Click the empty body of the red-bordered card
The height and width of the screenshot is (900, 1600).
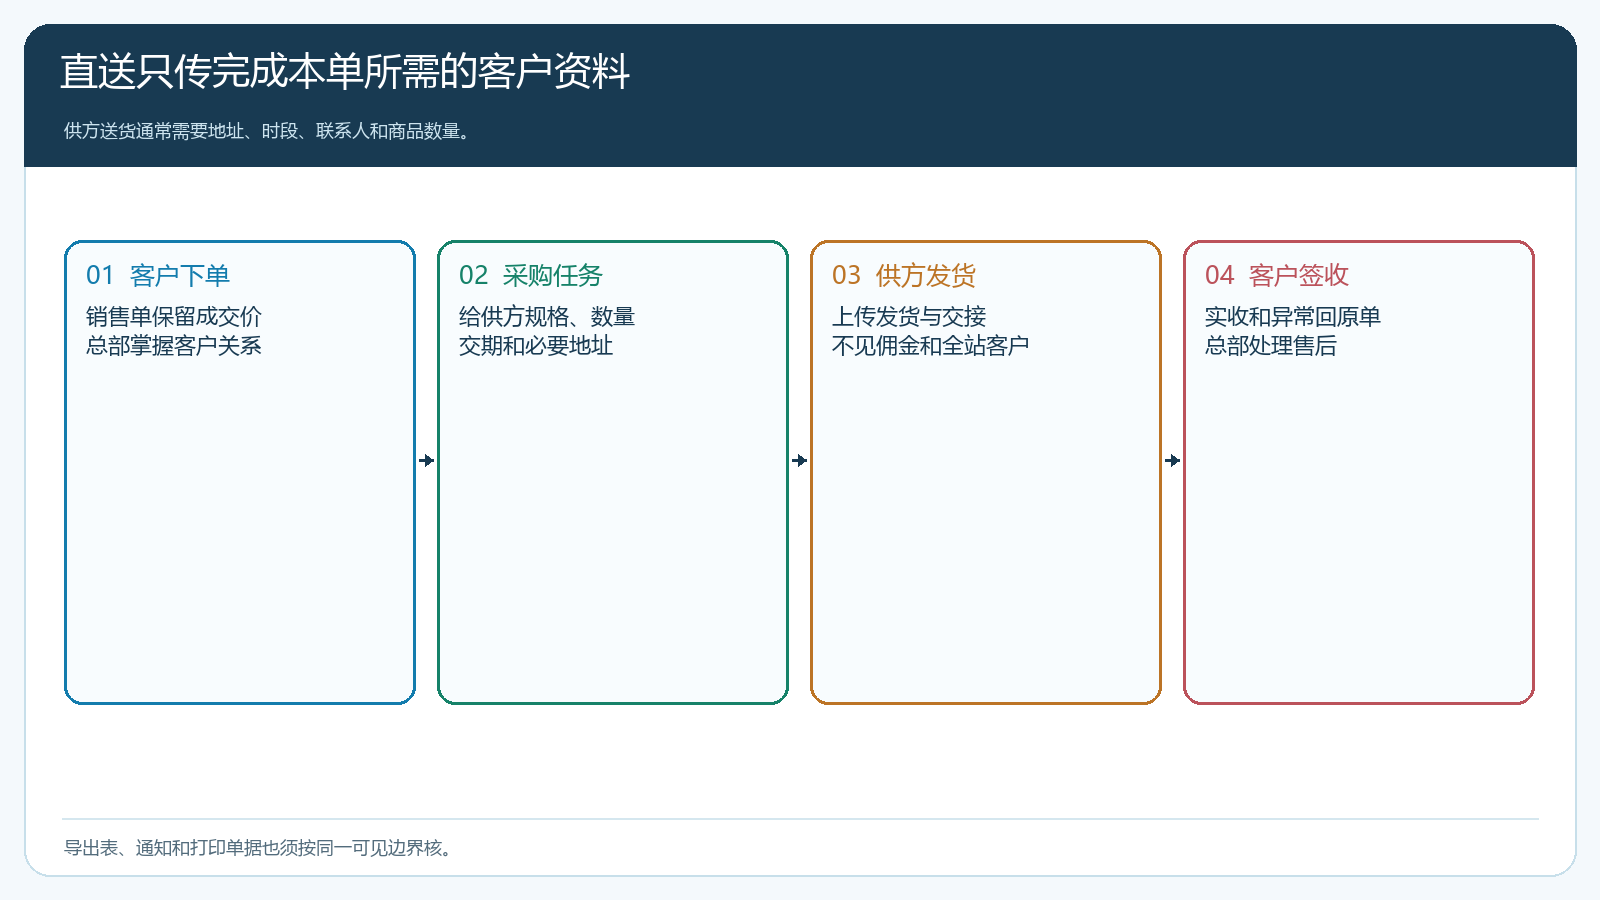(1359, 530)
